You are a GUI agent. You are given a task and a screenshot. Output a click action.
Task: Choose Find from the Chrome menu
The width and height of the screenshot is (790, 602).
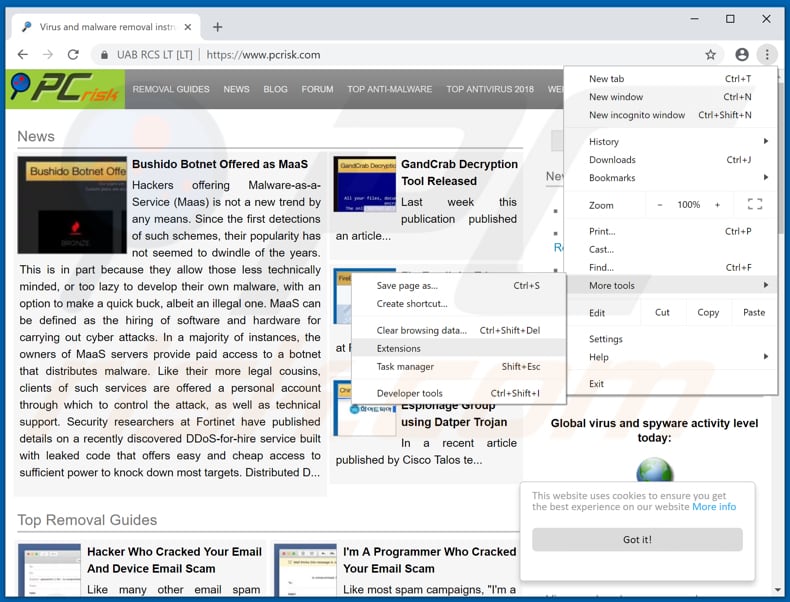671,267
